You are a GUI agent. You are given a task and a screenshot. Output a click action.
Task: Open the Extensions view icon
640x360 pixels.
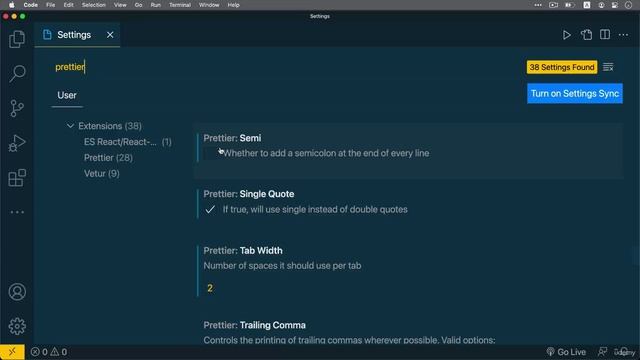[x=17, y=178]
